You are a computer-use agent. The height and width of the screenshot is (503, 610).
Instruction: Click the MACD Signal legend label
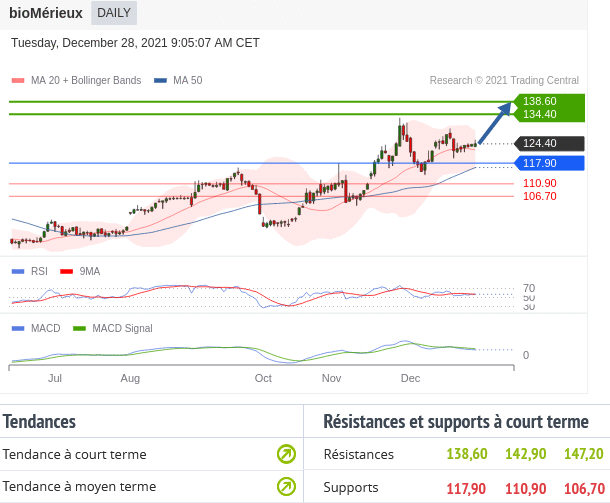click(x=122, y=329)
